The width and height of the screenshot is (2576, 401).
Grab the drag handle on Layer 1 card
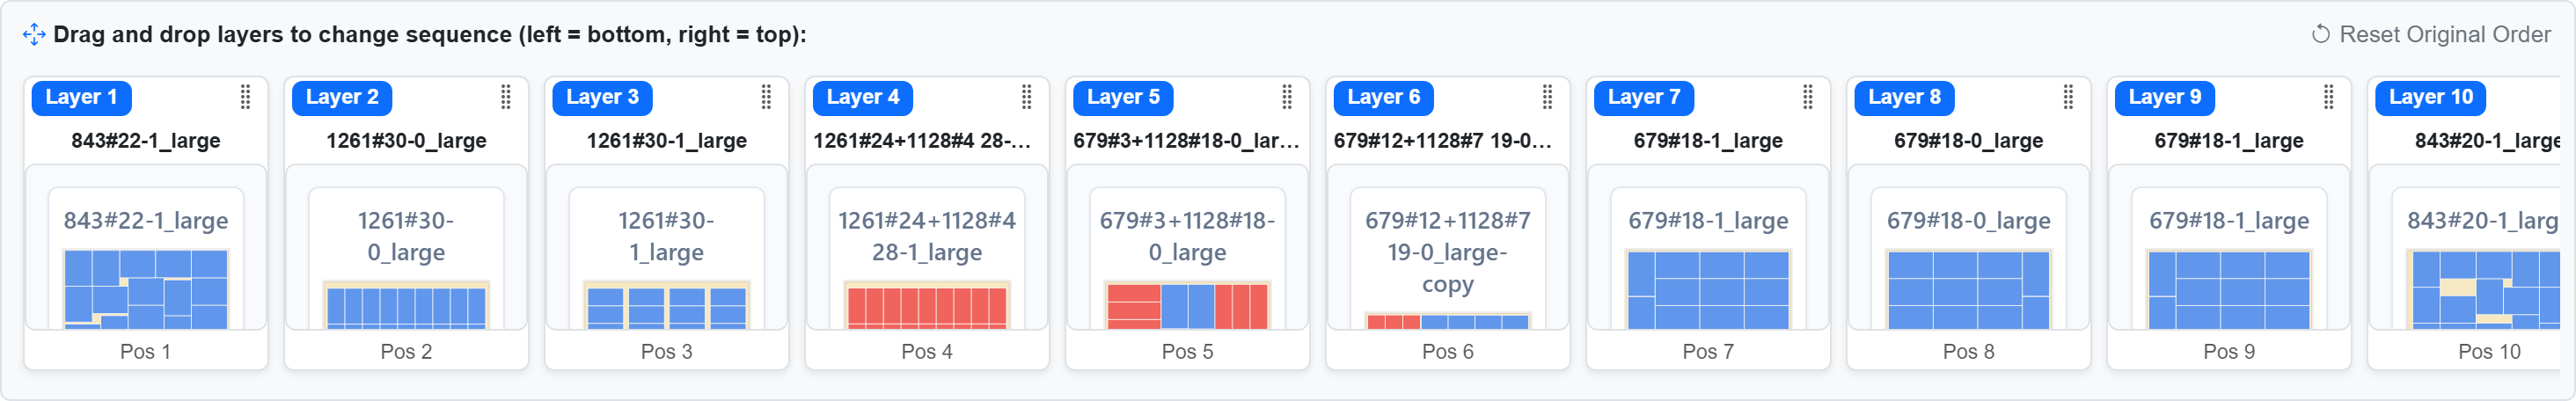point(245,96)
